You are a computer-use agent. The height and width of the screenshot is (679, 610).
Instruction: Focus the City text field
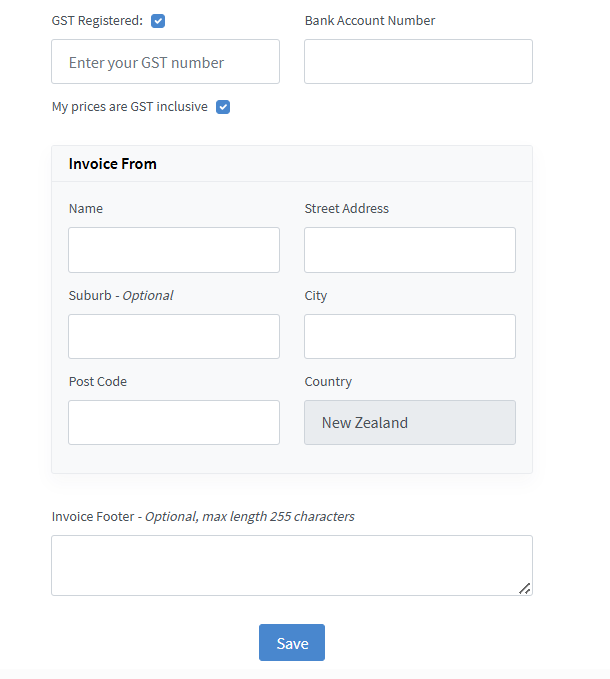[x=410, y=337]
